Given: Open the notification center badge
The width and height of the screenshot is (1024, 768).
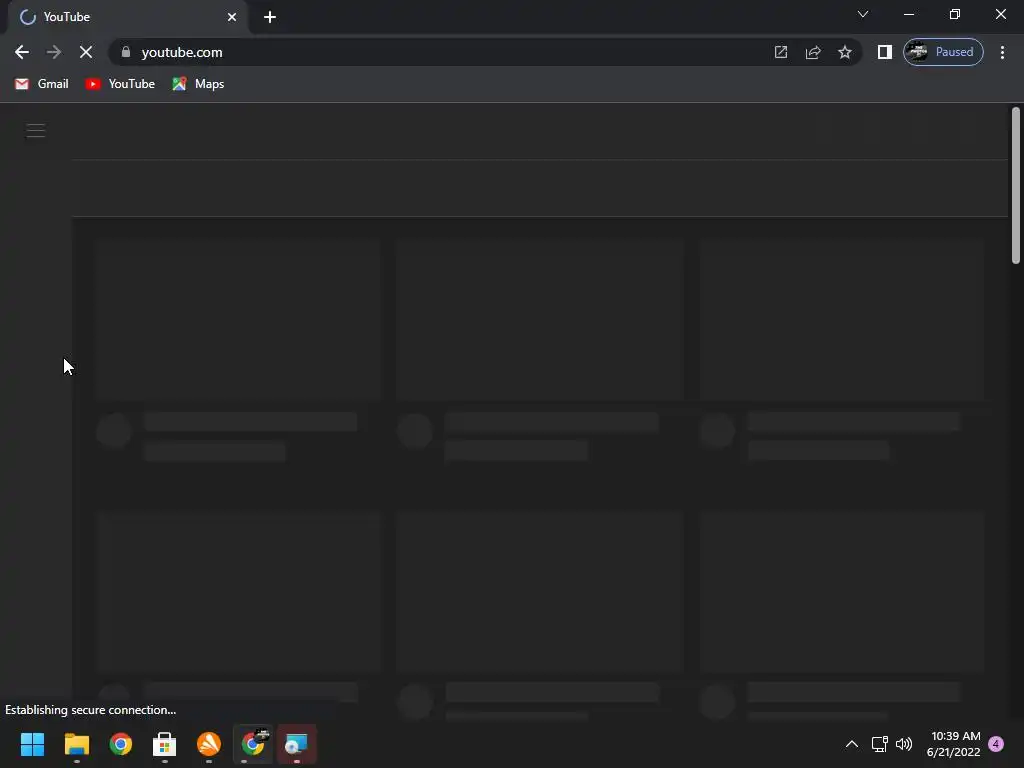Looking at the screenshot, I should (997, 744).
